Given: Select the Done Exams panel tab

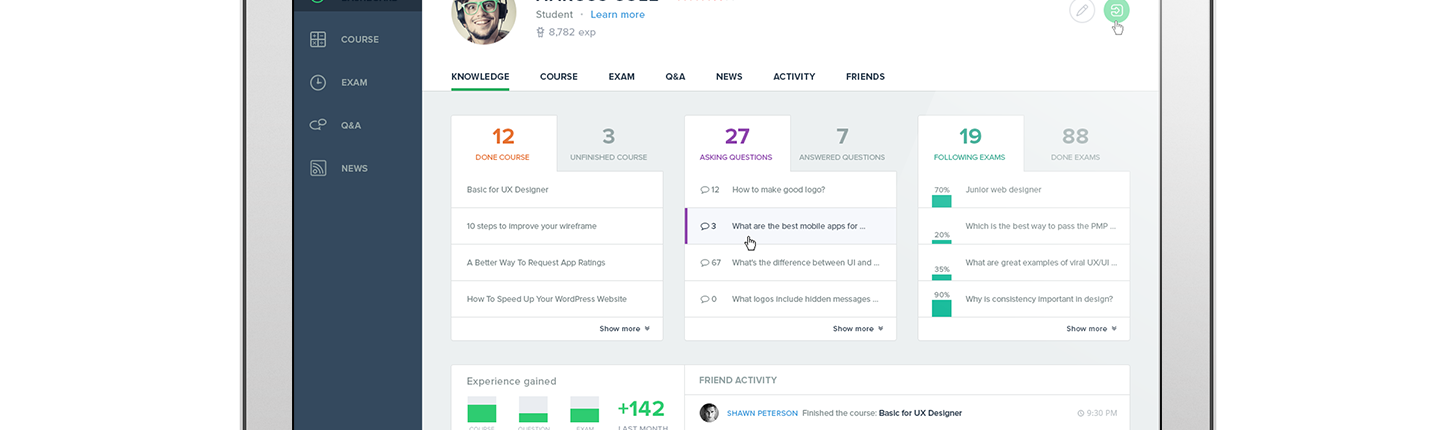Looking at the screenshot, I should tap(1075, 144).
